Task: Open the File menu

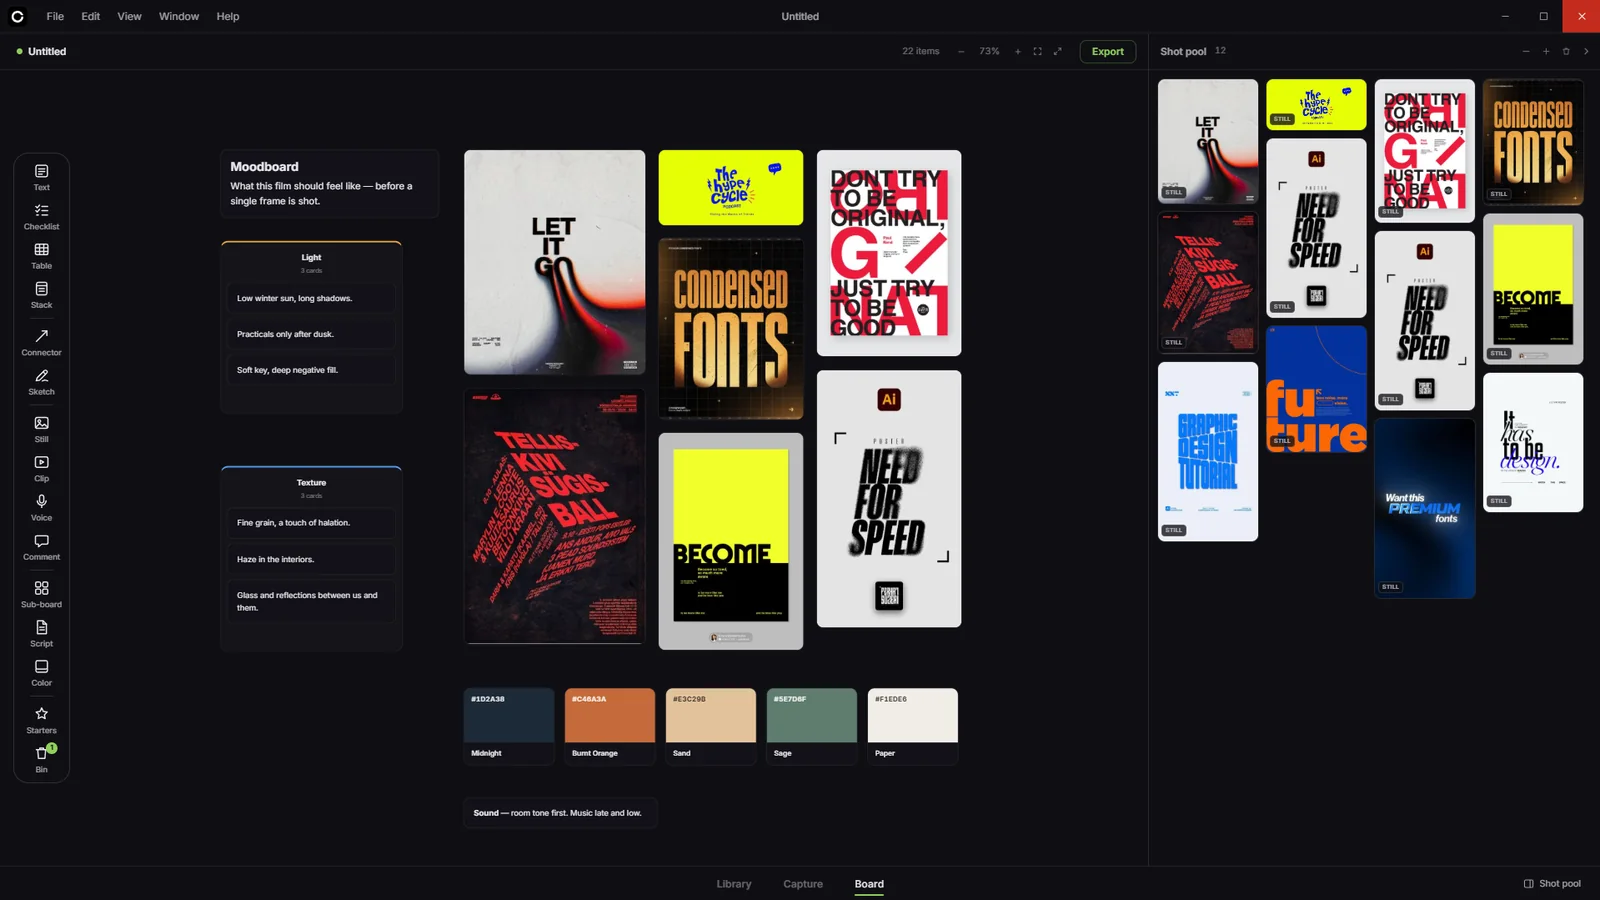Action: click(x=55, y=16)
